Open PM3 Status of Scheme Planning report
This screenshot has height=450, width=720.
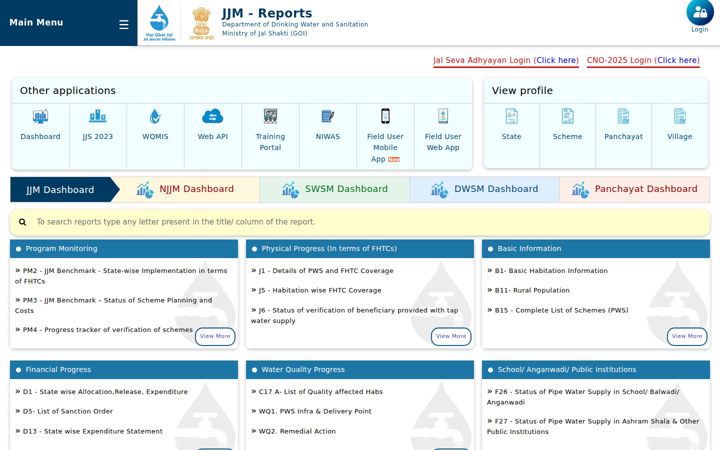[x=114, y=305]
